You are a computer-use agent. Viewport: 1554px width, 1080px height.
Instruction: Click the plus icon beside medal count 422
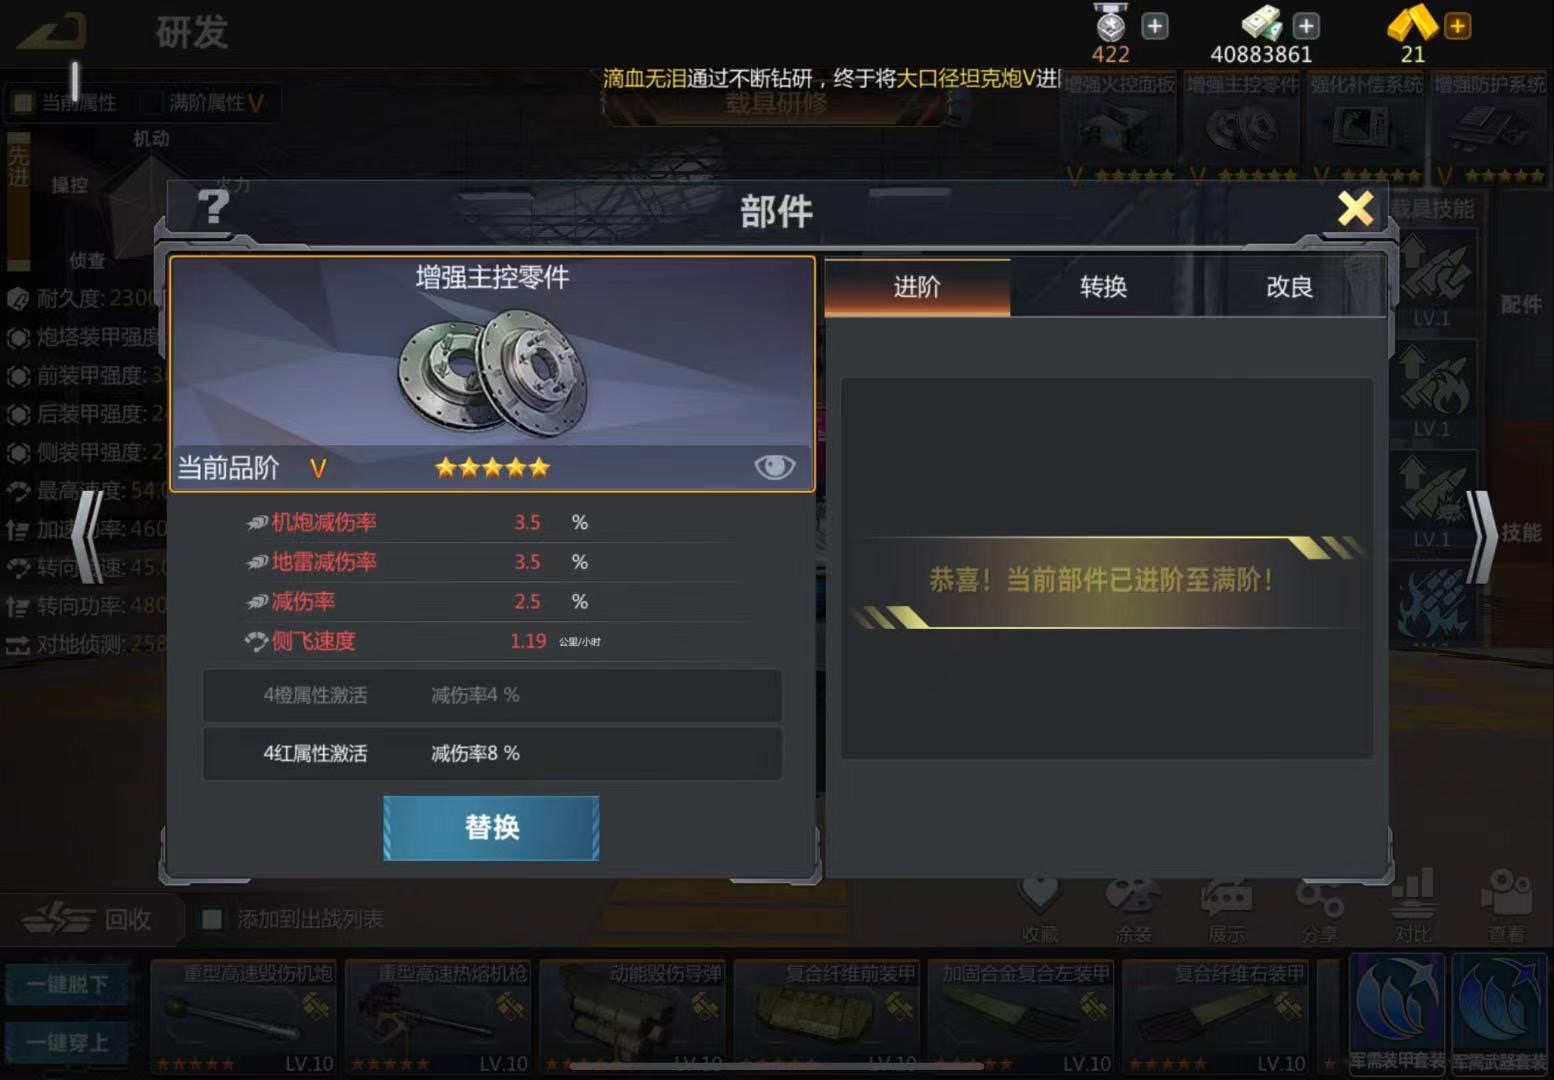coord(1155,26)
